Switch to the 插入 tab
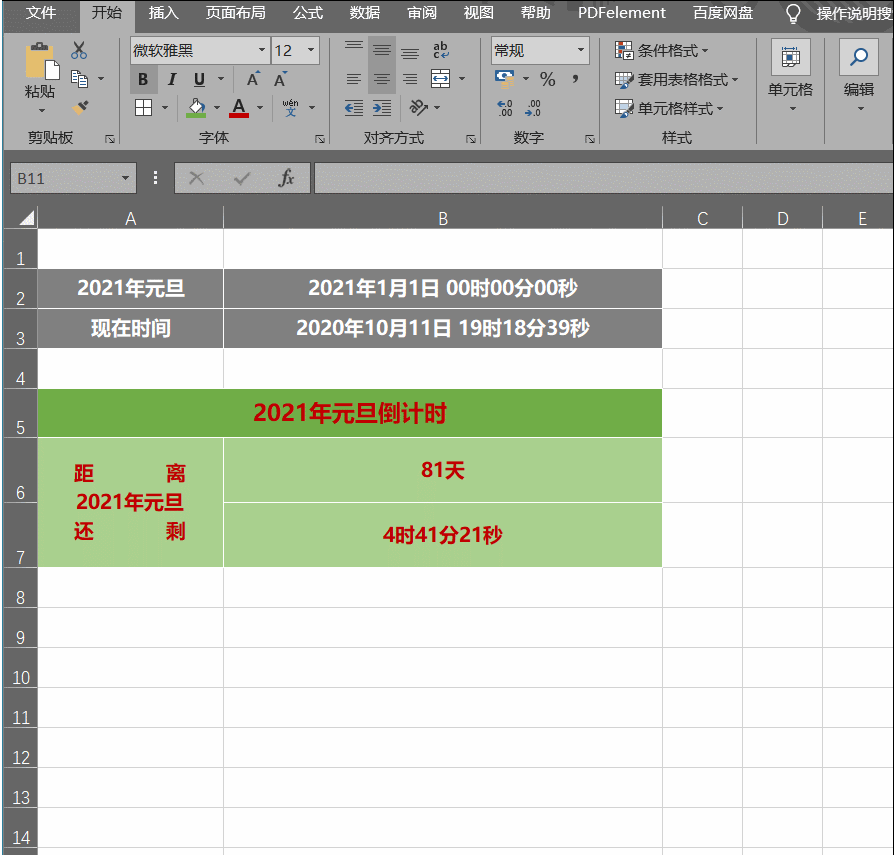894x855 pixels. [164, 13]
